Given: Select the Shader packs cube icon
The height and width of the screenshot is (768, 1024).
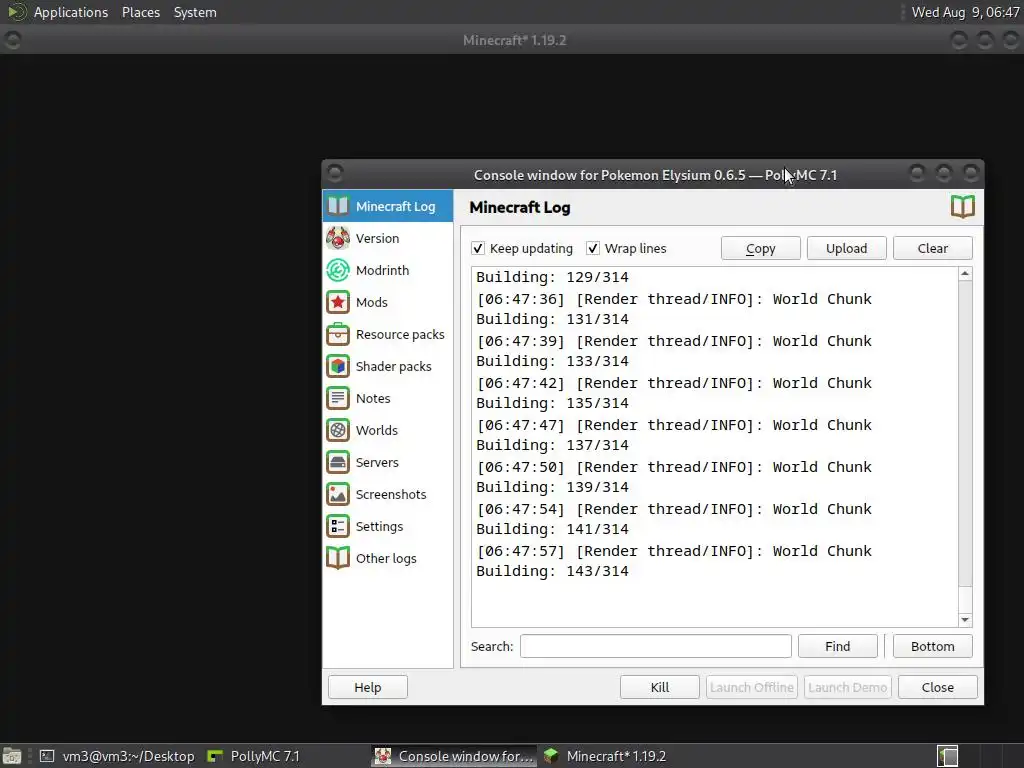Looking at the screenshot, I should click(x=338, y=366).
